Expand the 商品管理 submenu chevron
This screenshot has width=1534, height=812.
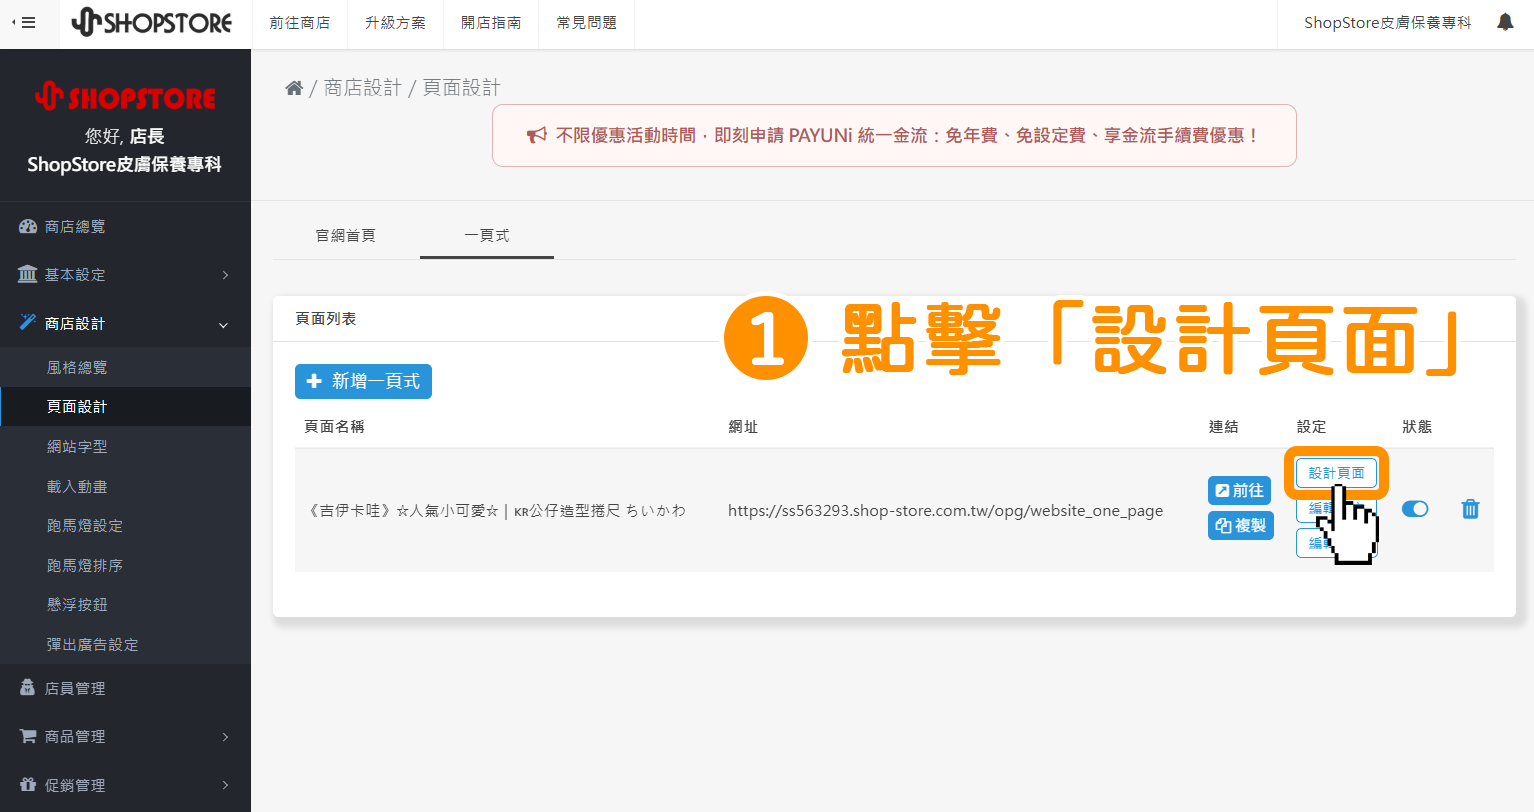pos(225,737)
